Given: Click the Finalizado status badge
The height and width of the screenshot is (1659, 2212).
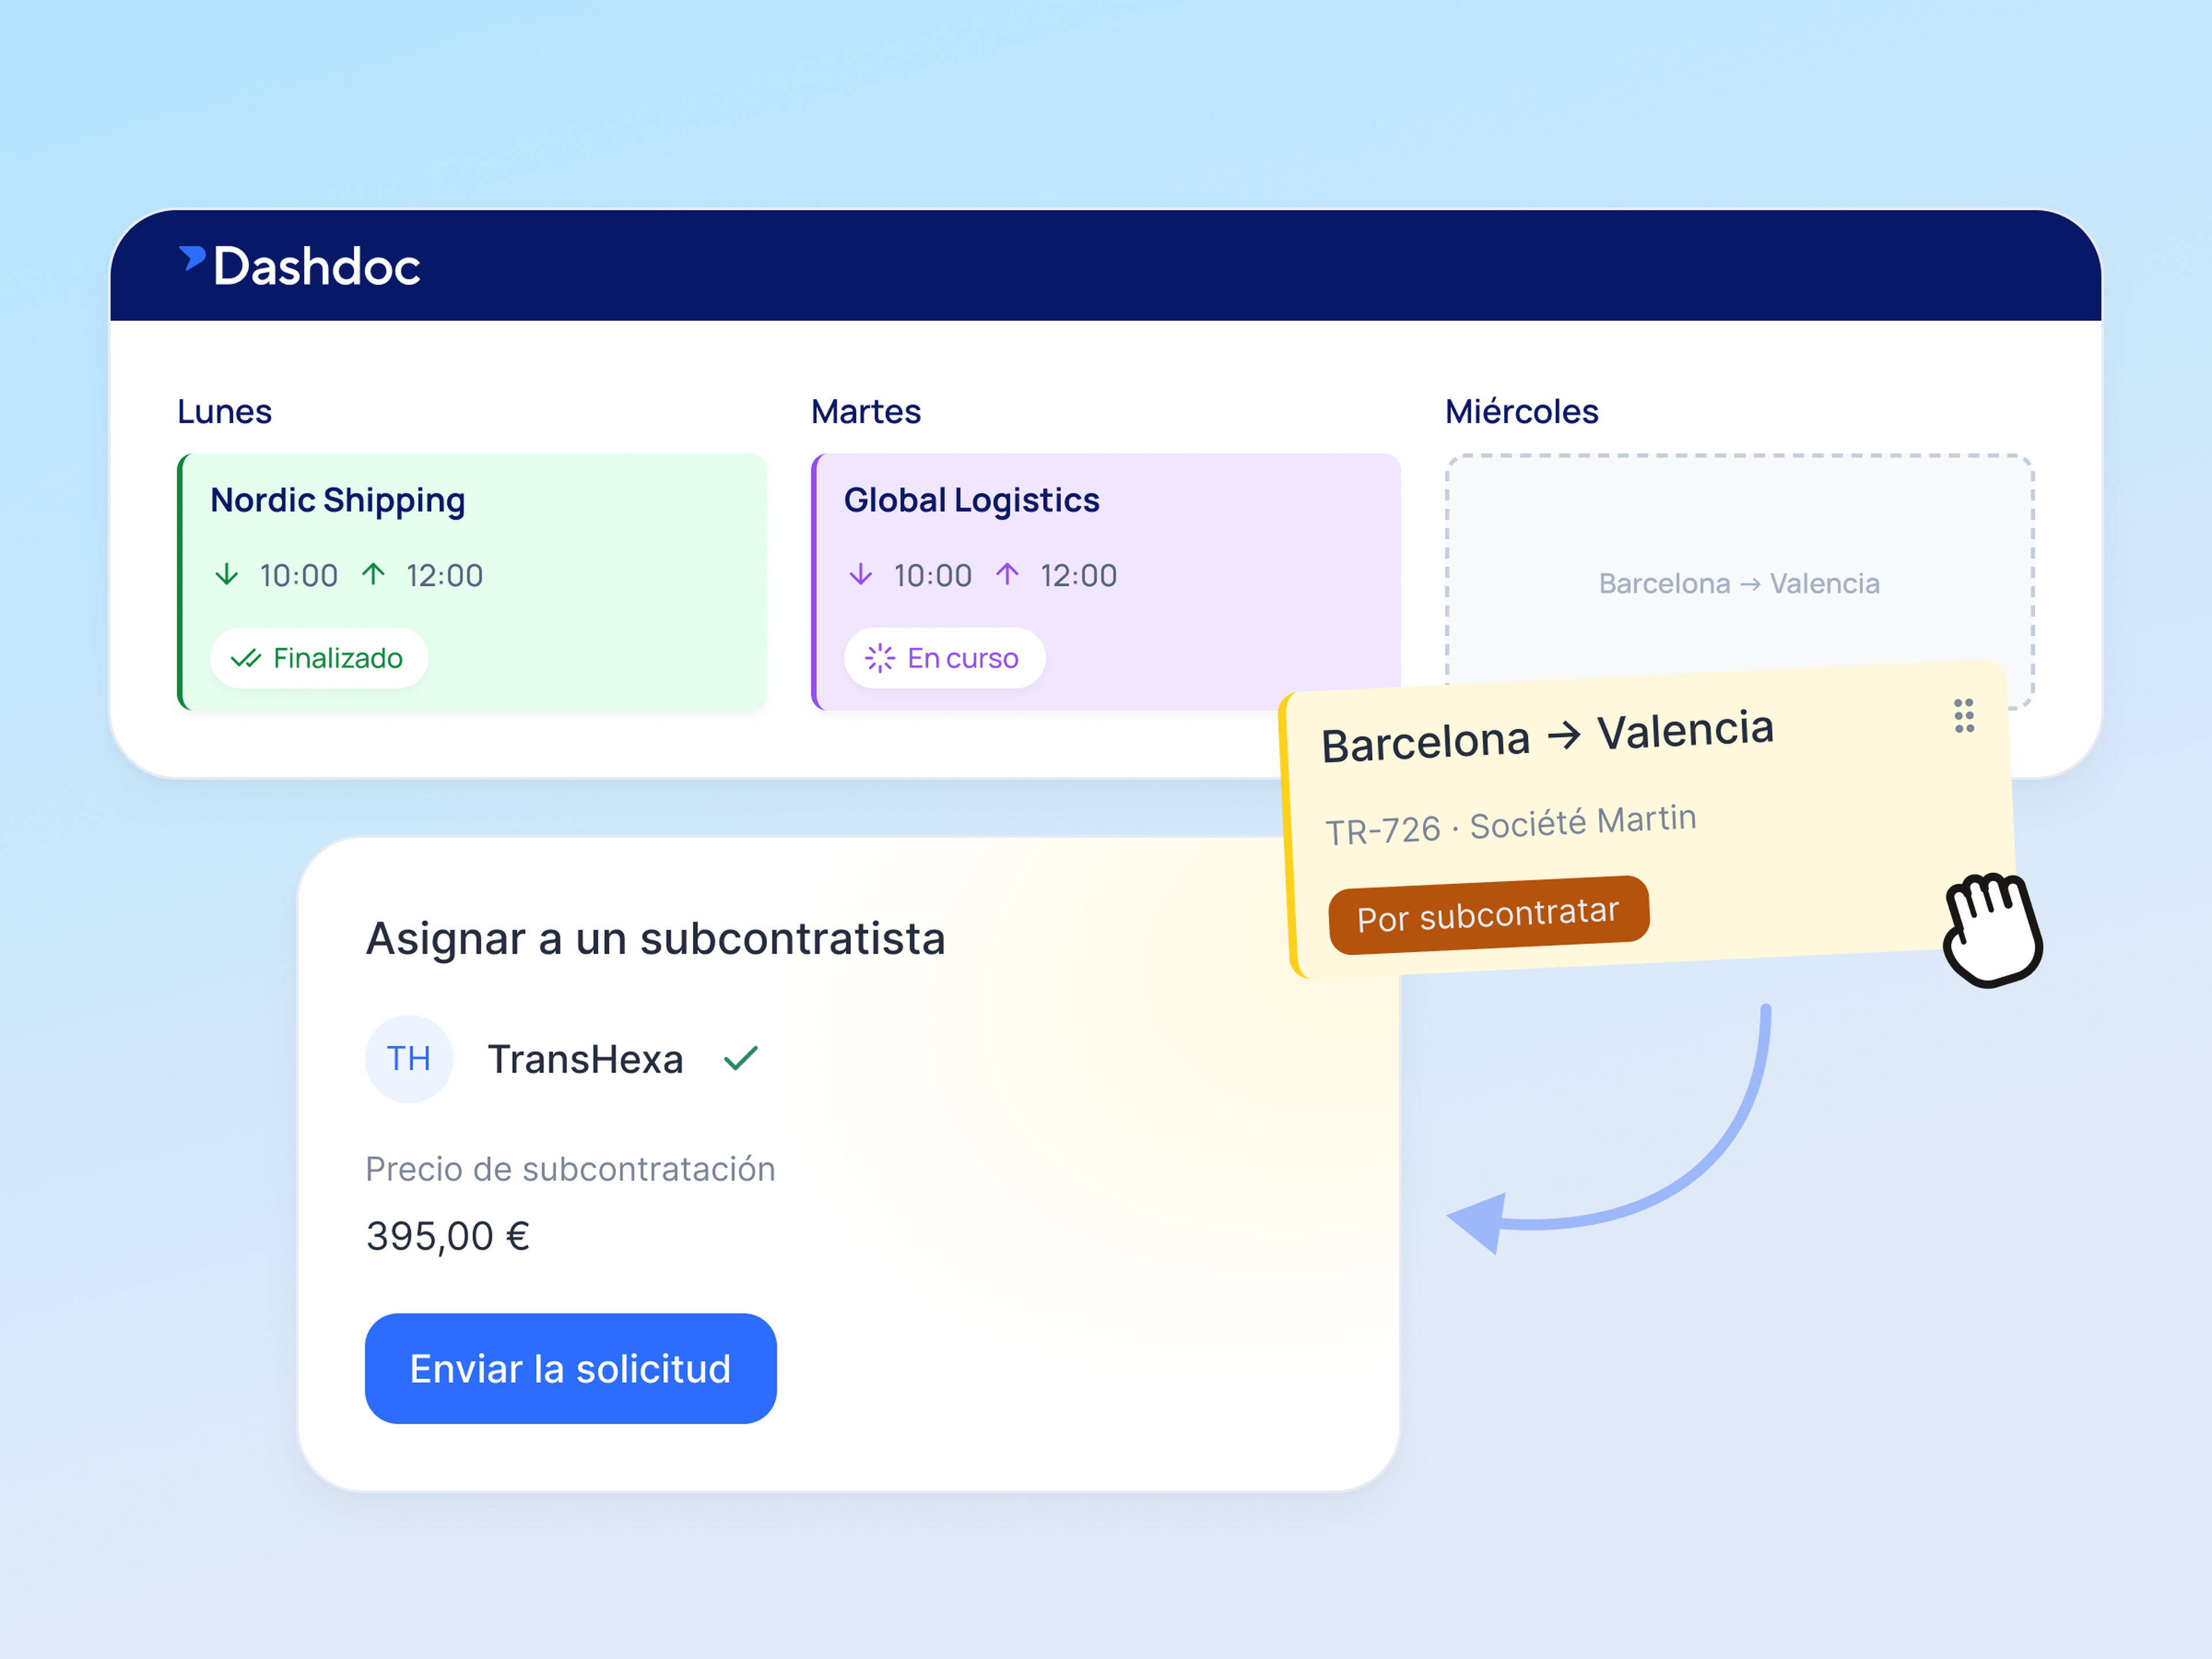Looking at the screenshot, I should point(319,658).
